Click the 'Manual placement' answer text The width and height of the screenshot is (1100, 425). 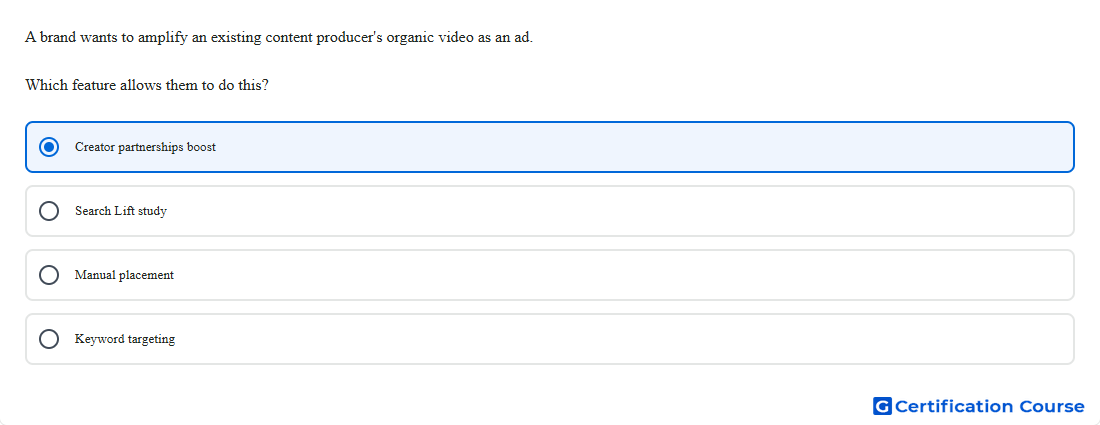pos(124,275)
